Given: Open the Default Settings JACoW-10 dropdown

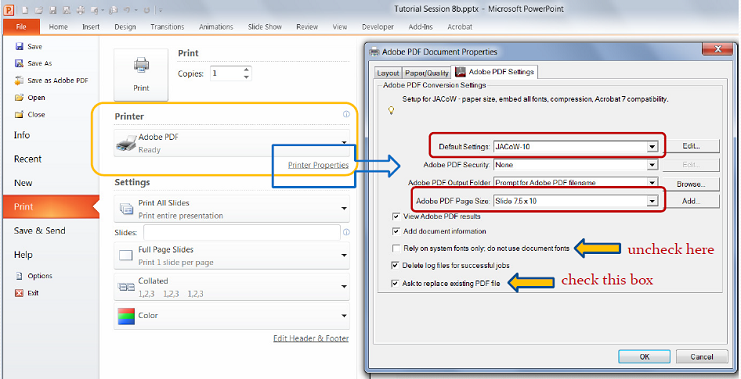Looking at the screenshot, I should pos(652,147).
